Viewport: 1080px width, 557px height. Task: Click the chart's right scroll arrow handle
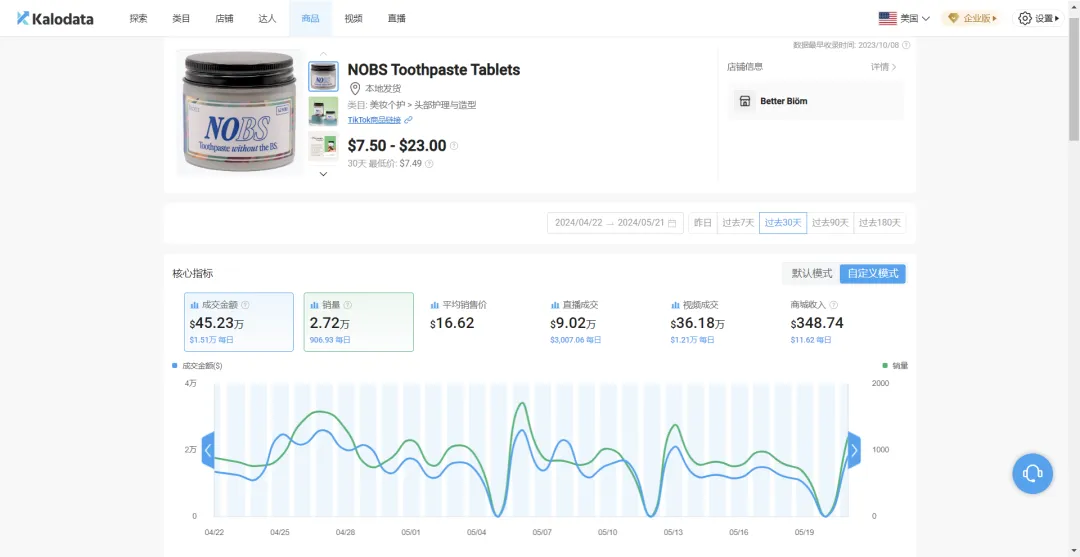pyautogui.click(x=854, y=450)
